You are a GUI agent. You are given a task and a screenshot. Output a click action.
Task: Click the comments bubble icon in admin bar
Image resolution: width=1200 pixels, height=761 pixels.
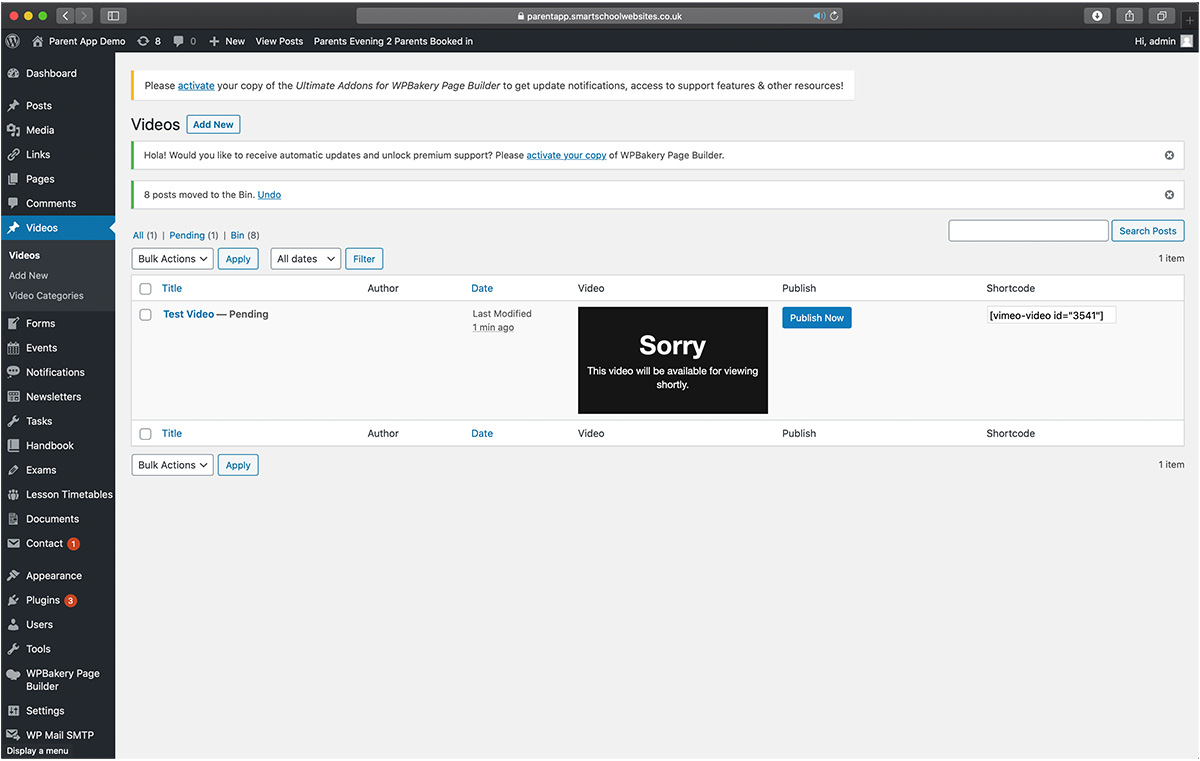179,41
